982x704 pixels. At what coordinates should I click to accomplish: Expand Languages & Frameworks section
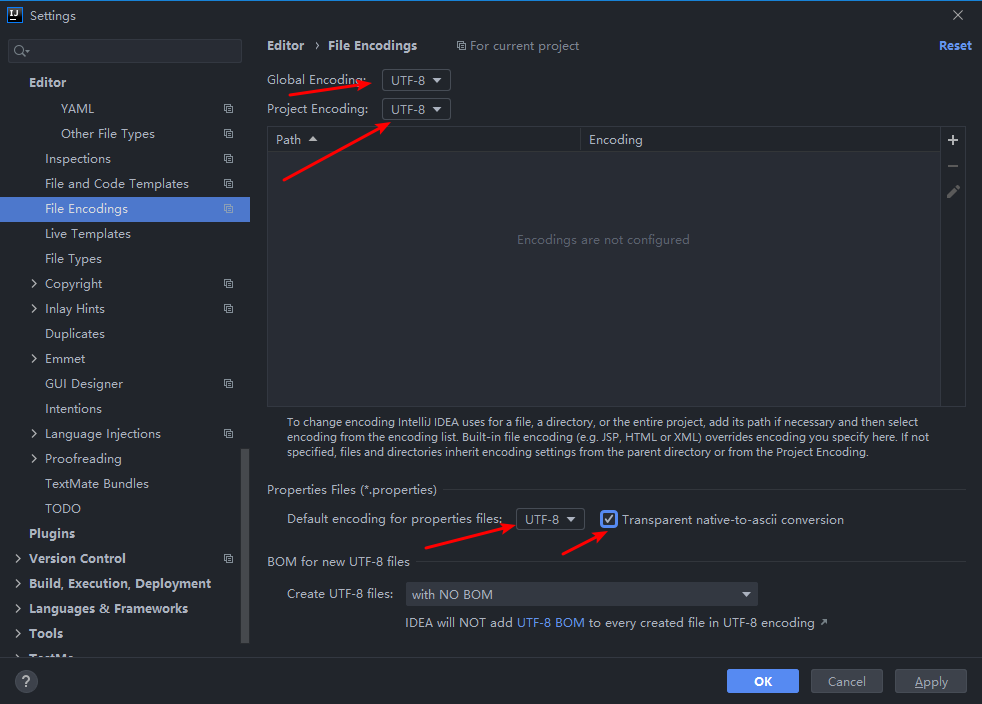[x=18, y=609]
